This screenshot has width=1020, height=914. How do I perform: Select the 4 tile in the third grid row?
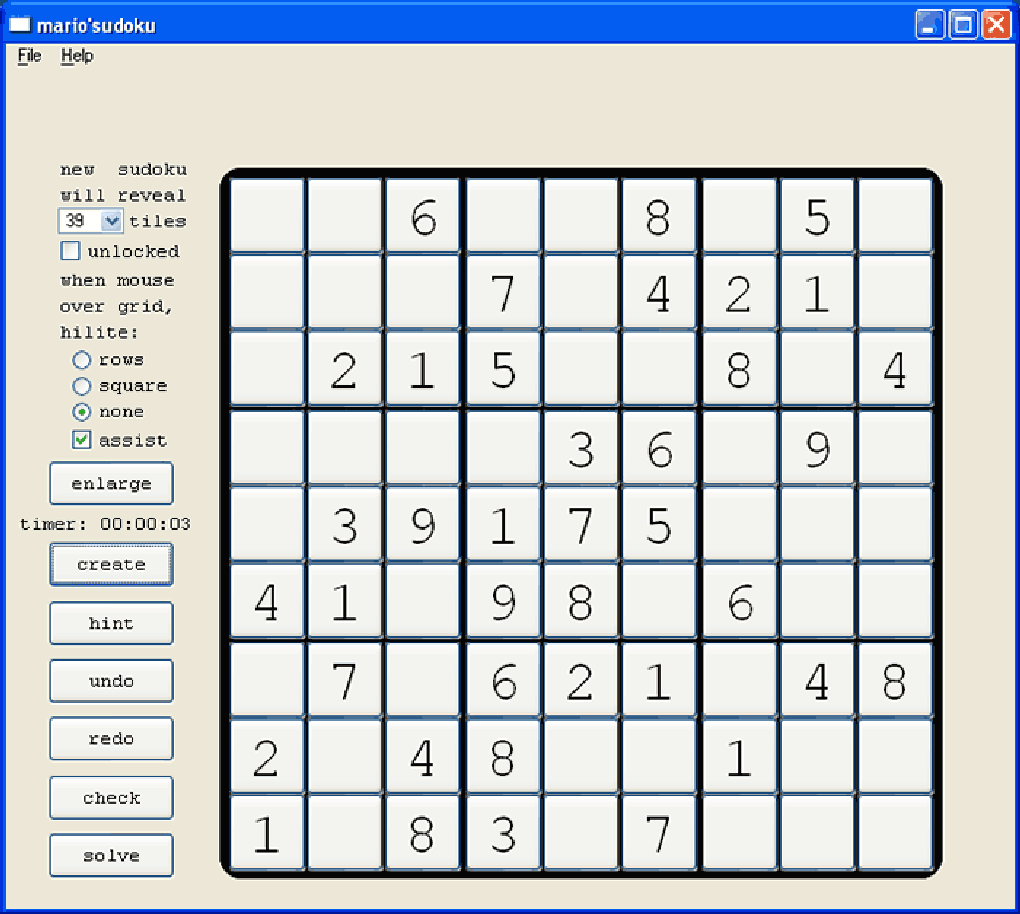pos(895,370)
